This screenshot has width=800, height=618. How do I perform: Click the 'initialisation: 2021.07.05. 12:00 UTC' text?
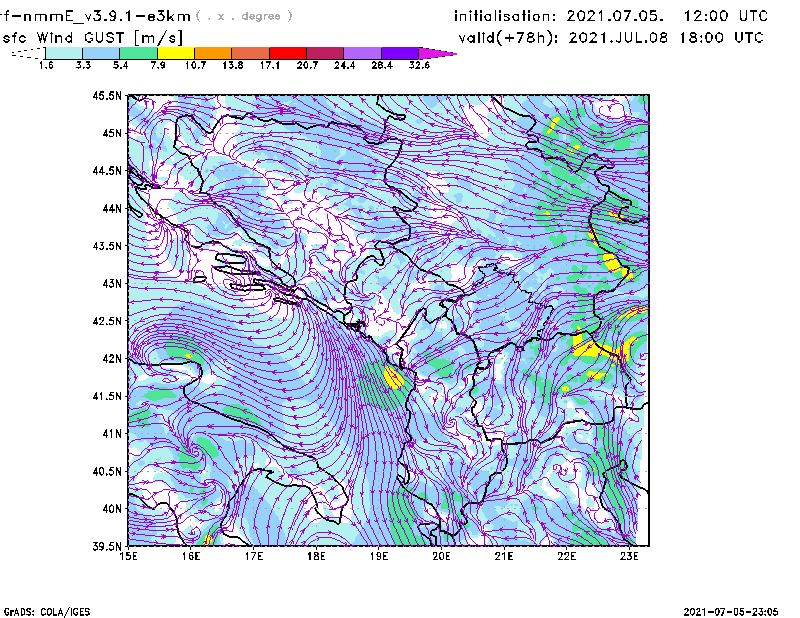click(611, 16)
